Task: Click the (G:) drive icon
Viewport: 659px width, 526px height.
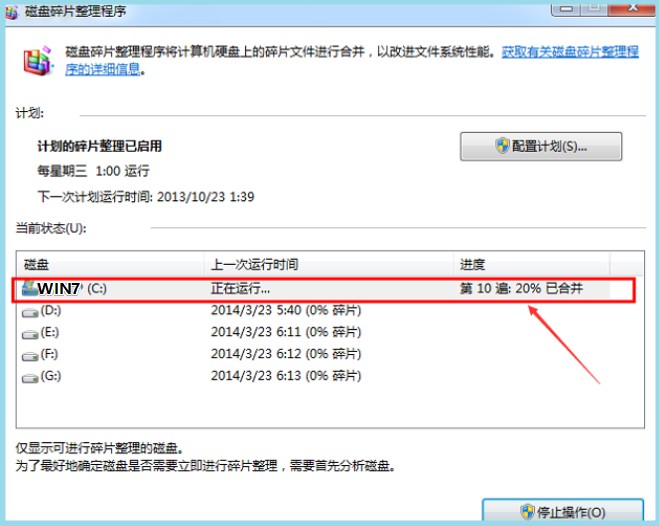Action: 30,378
